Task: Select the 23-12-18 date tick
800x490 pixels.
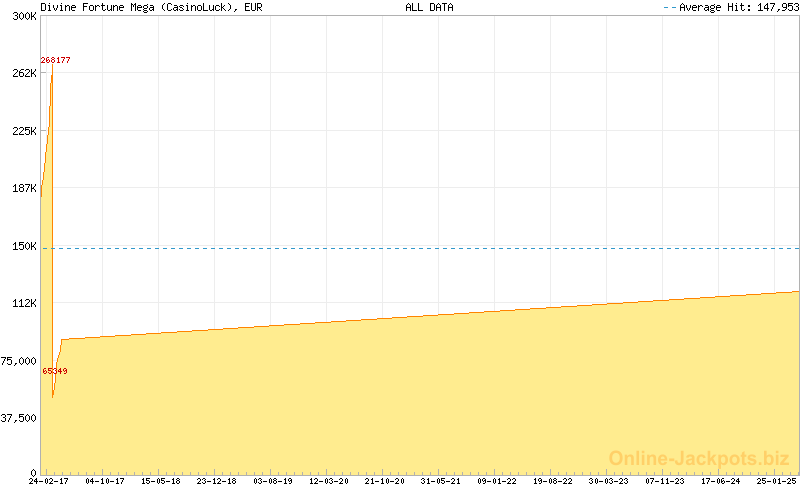Action: (x=217, y=481)
